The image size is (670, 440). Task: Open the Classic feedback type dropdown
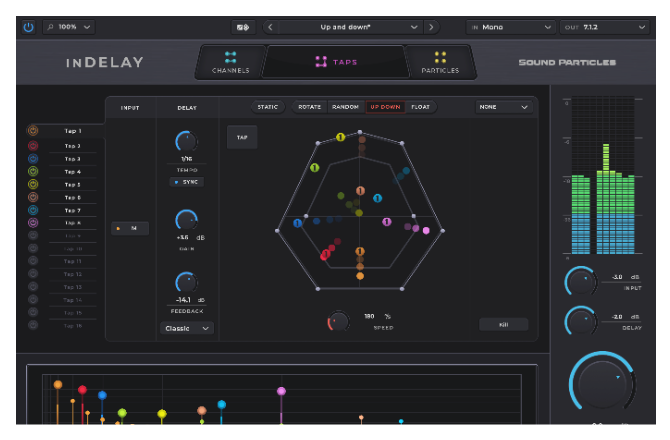pos(187,328)
